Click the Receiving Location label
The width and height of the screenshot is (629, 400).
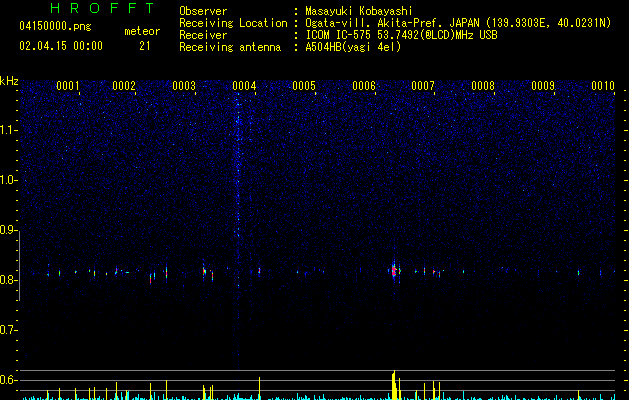click(x=233, y=23)
